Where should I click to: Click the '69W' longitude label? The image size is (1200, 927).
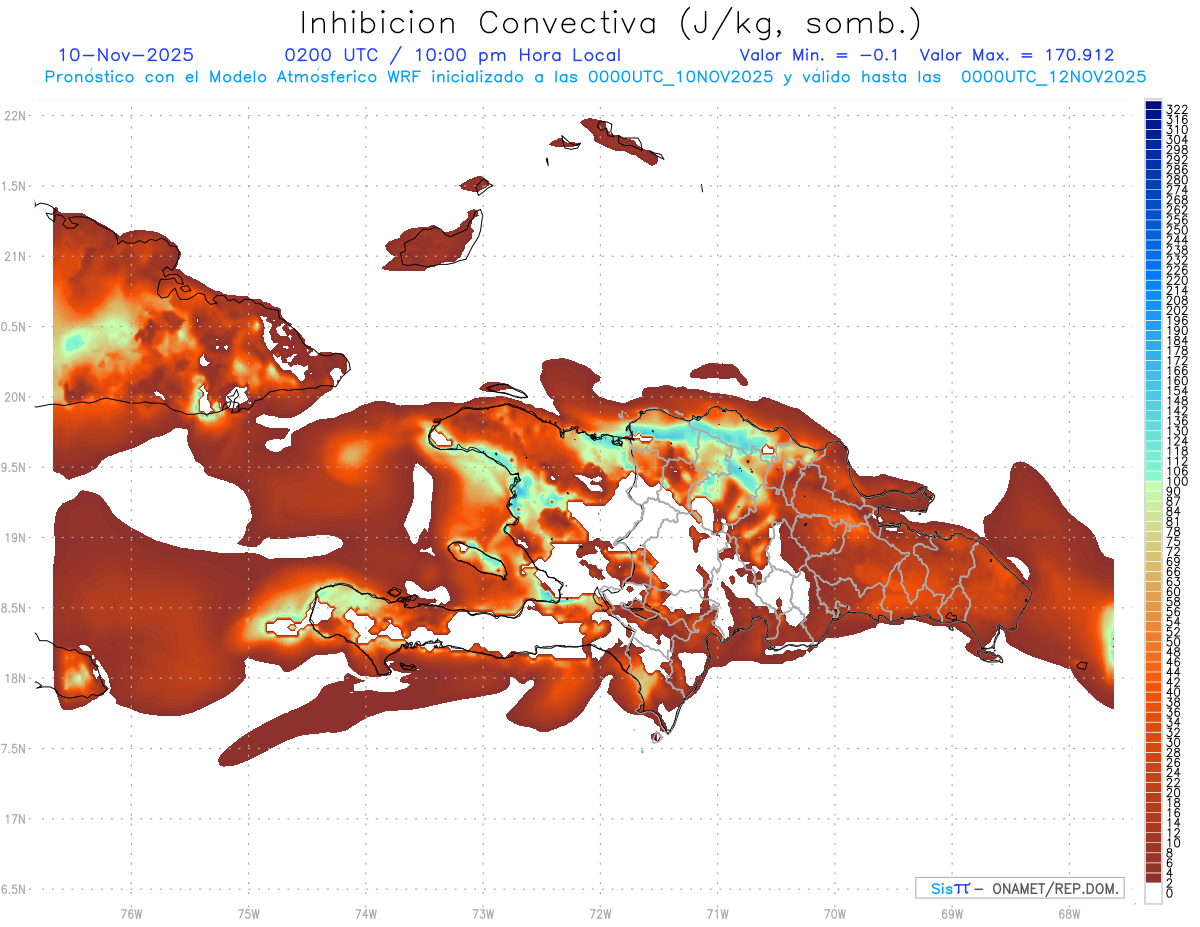pyautogui.click(x=951, y=913)
